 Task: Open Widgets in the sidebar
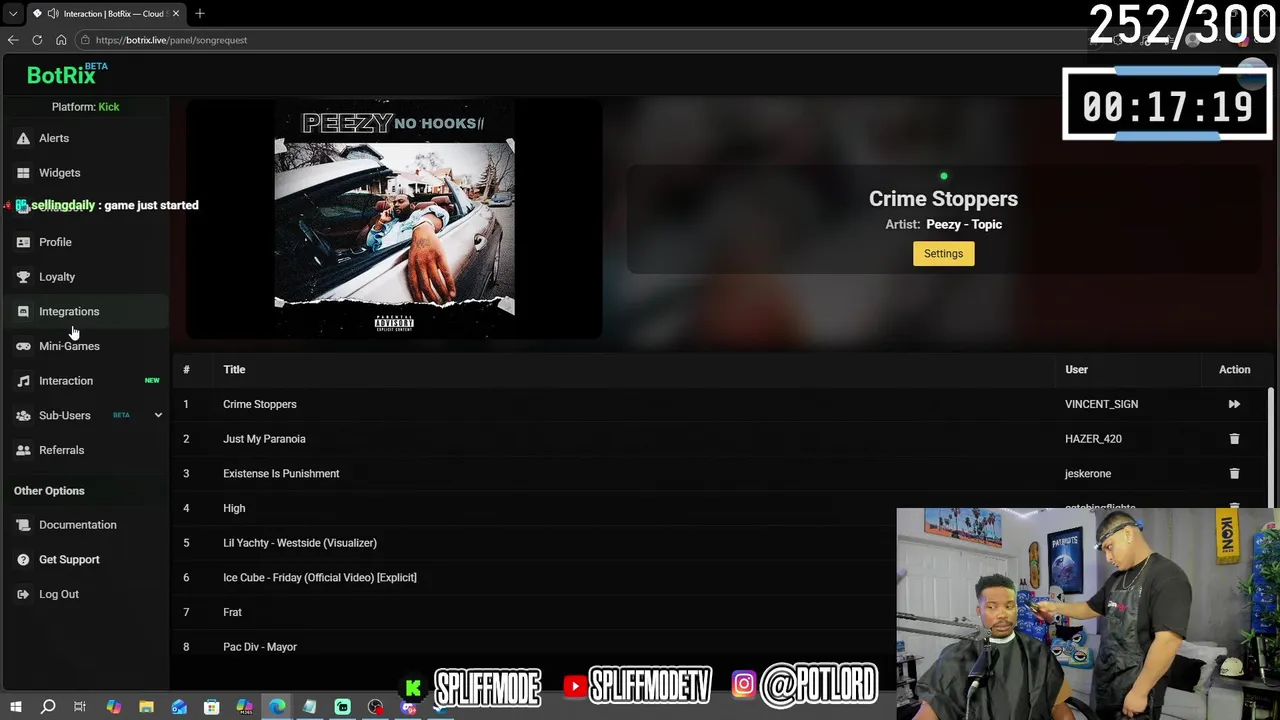59,173
